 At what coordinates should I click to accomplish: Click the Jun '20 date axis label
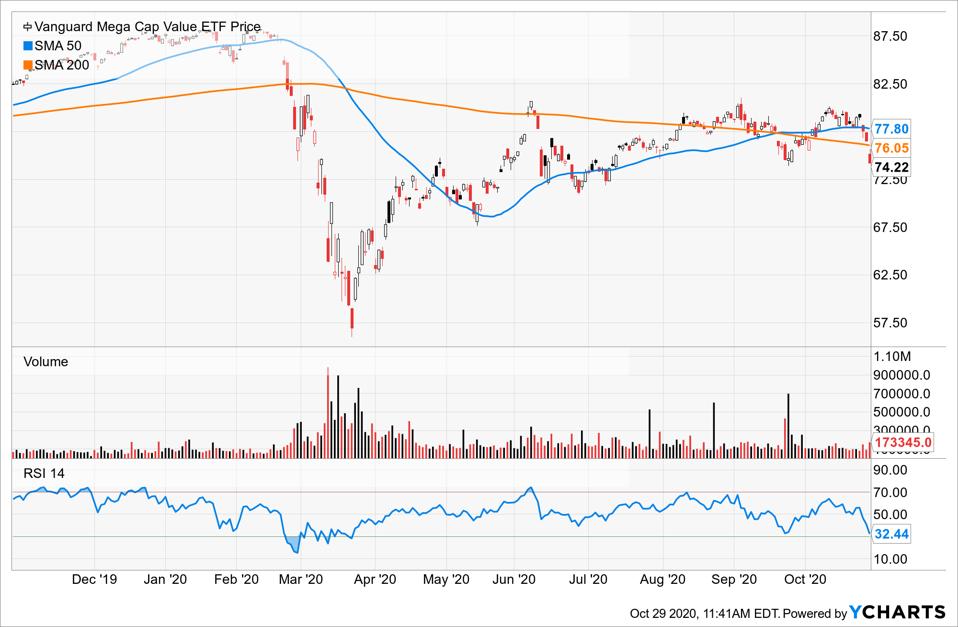518,579
